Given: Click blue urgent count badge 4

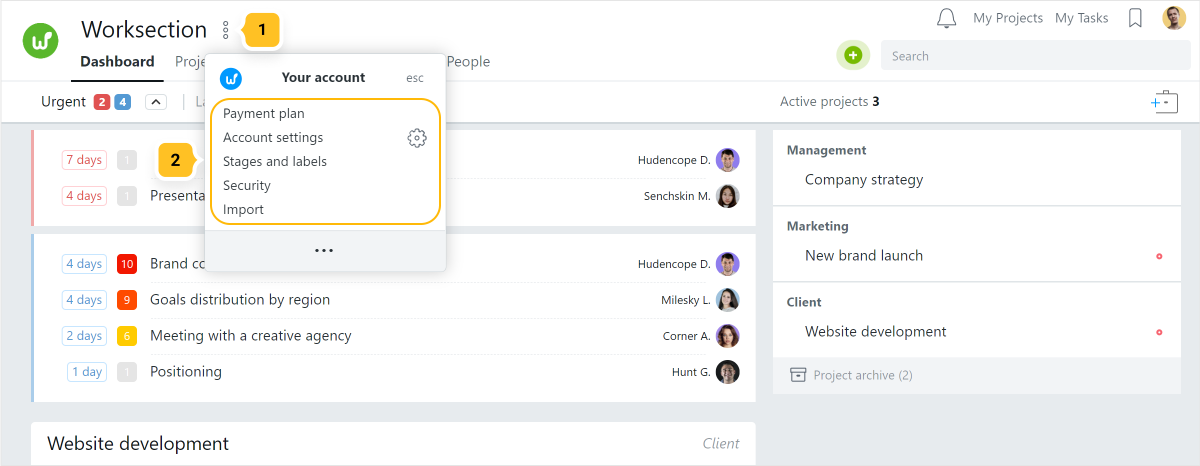Looking at the screenshot, I should [122, 102].
